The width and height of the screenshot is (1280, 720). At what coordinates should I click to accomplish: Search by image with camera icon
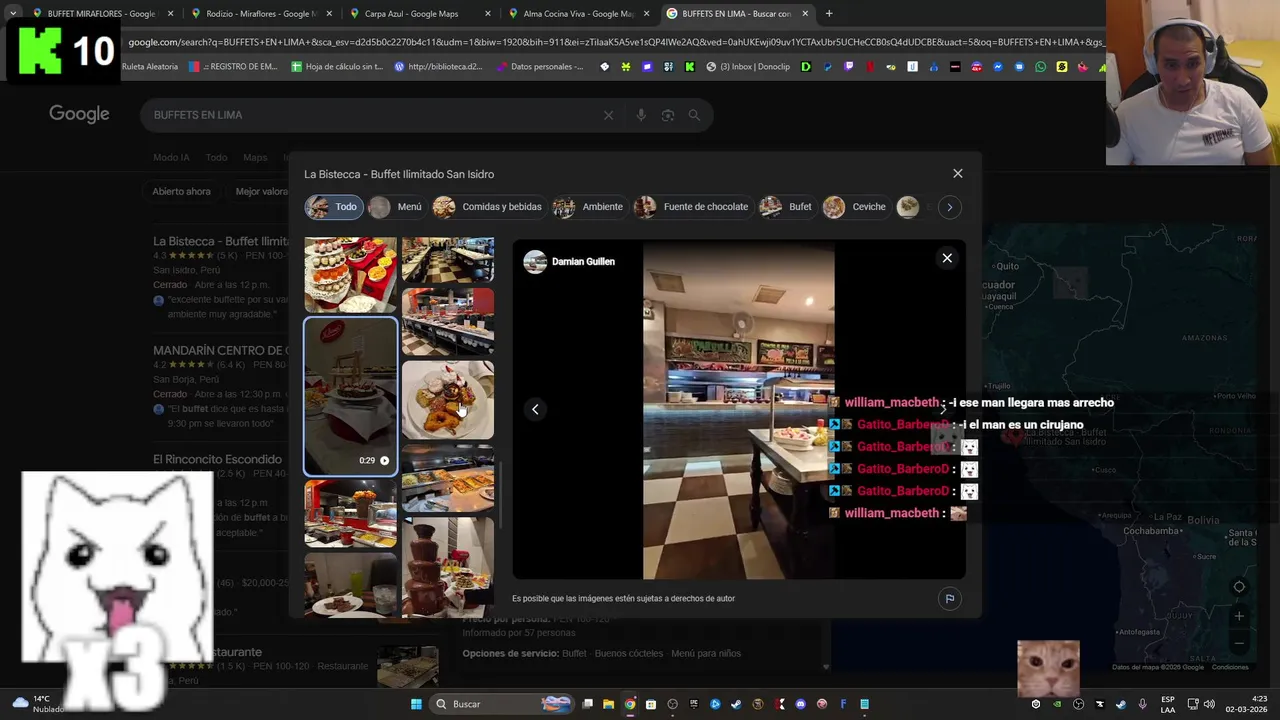[668, 115]
